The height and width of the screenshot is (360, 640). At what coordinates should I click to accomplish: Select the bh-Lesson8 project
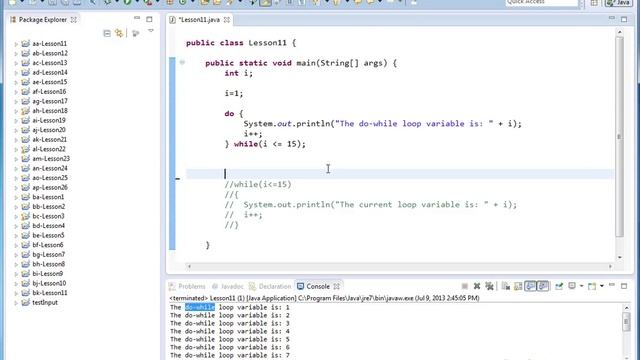tap(48, 264)
